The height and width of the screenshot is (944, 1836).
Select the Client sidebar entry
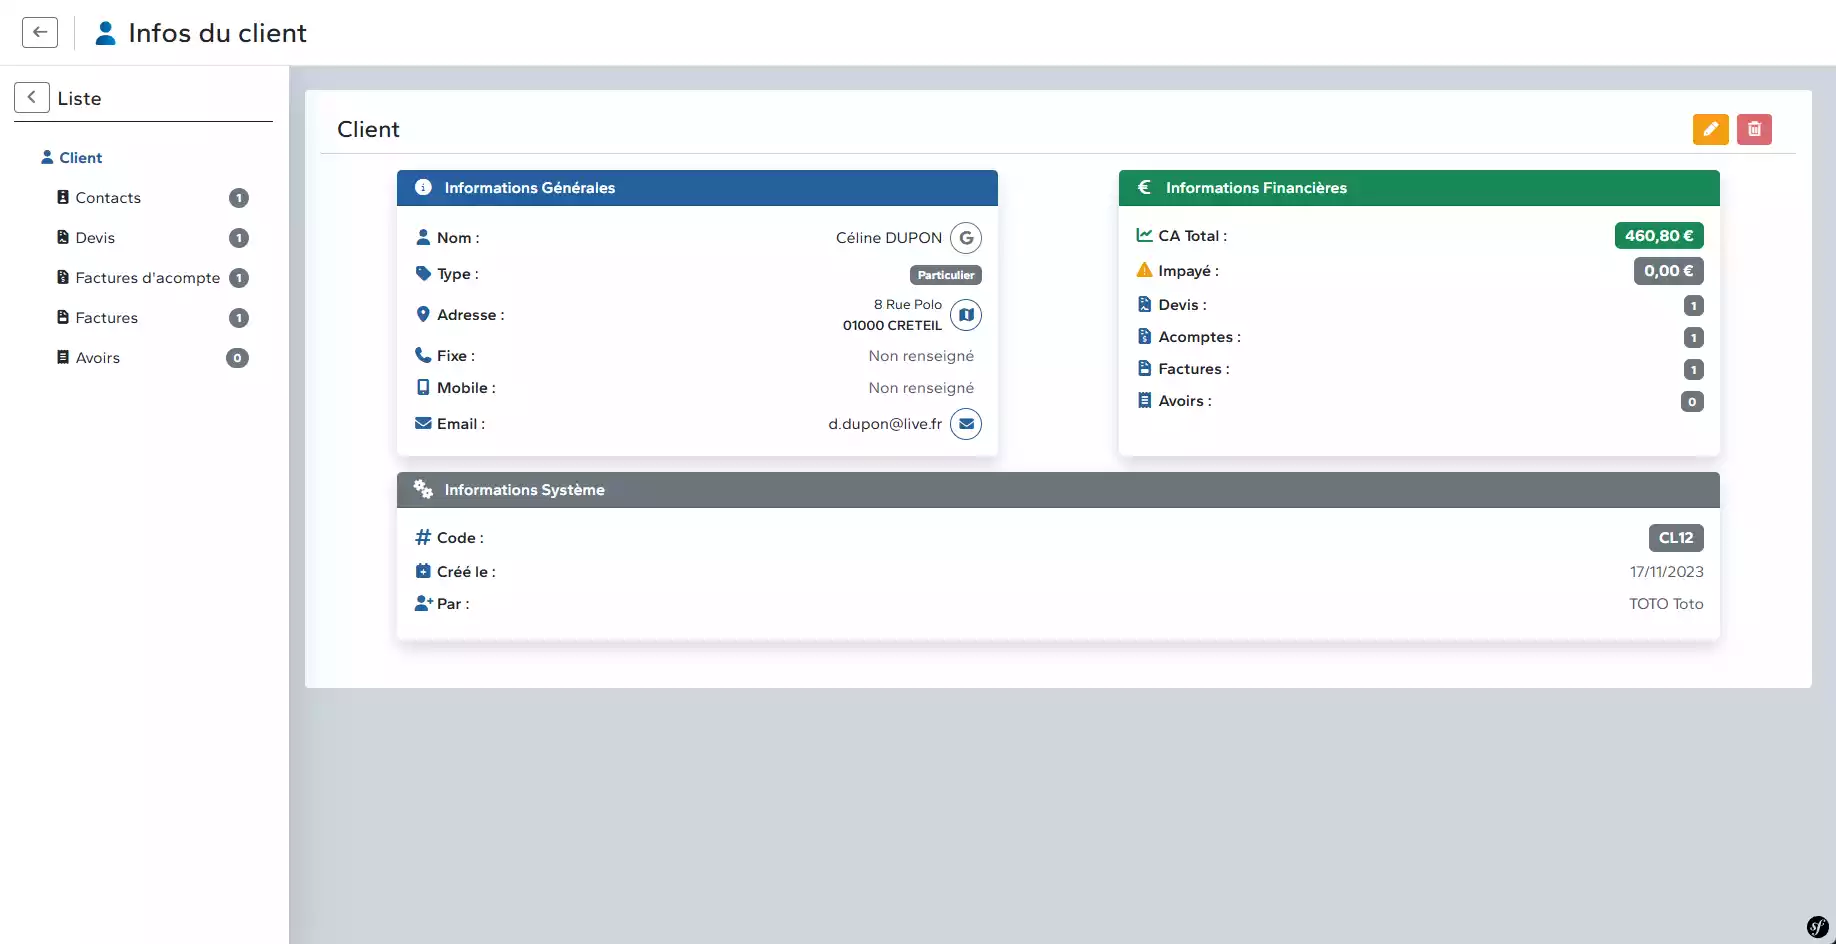[x=80, y=158]
